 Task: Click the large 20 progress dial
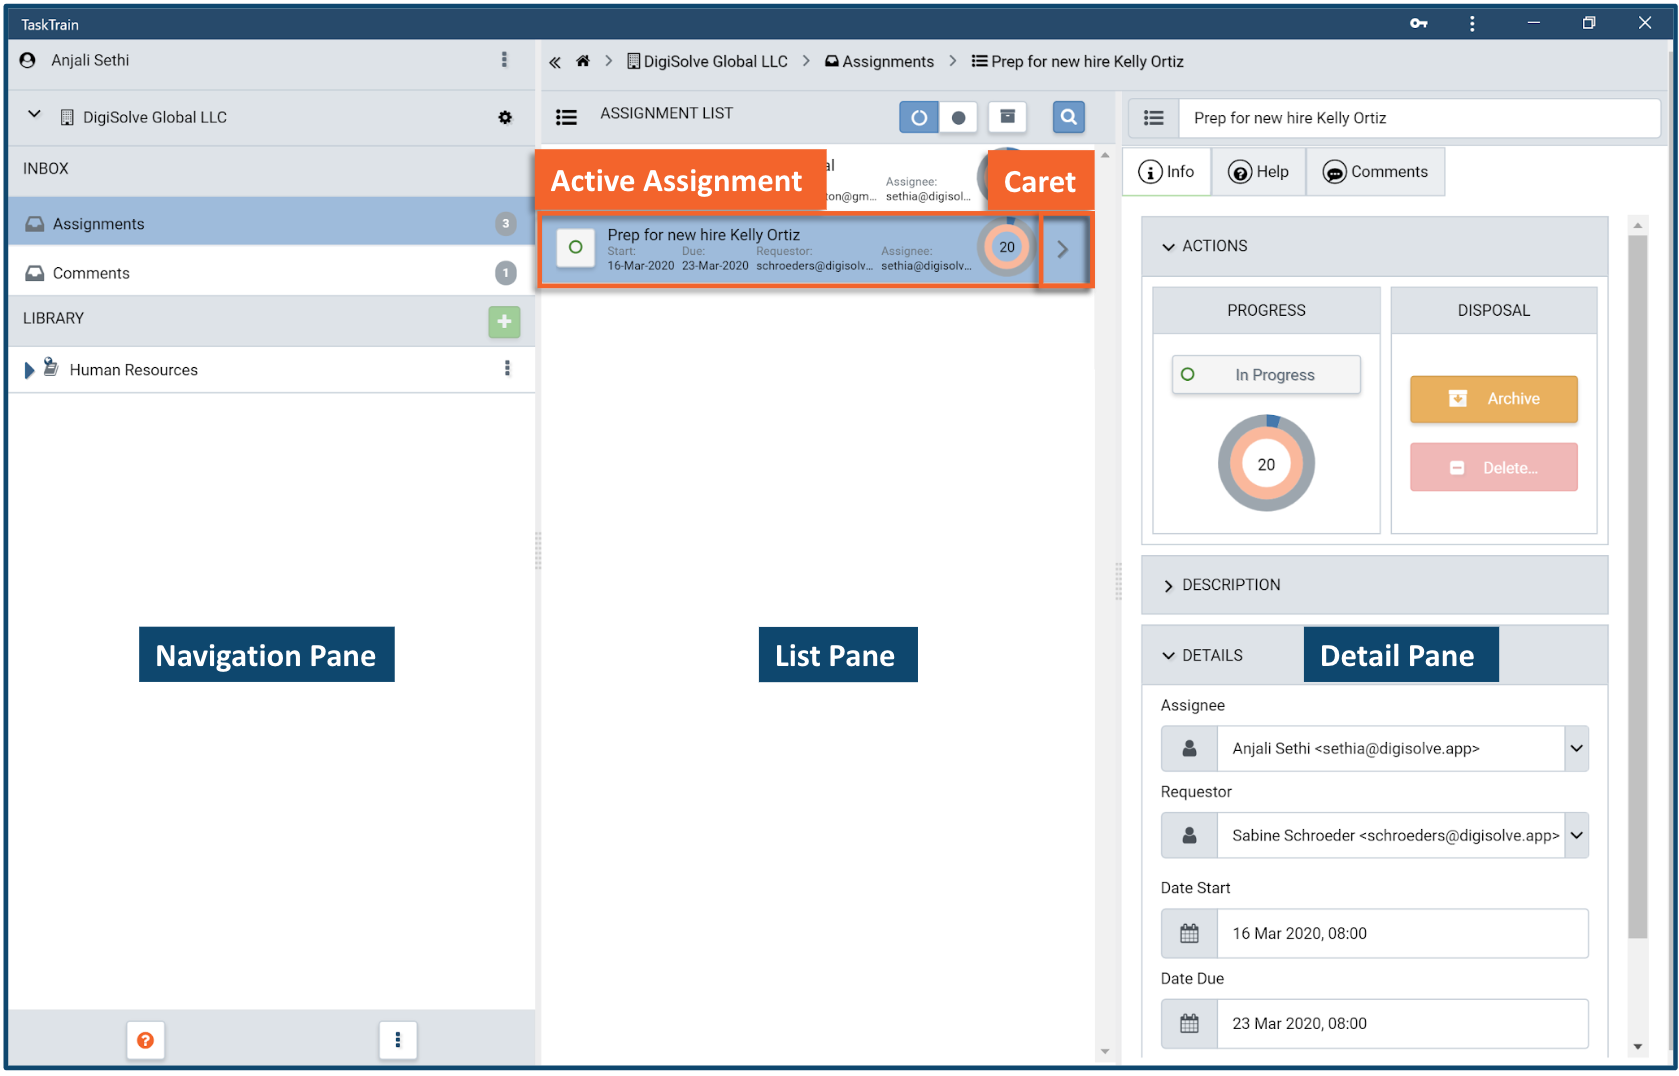pyautogui.click(x=1266, y=464)
